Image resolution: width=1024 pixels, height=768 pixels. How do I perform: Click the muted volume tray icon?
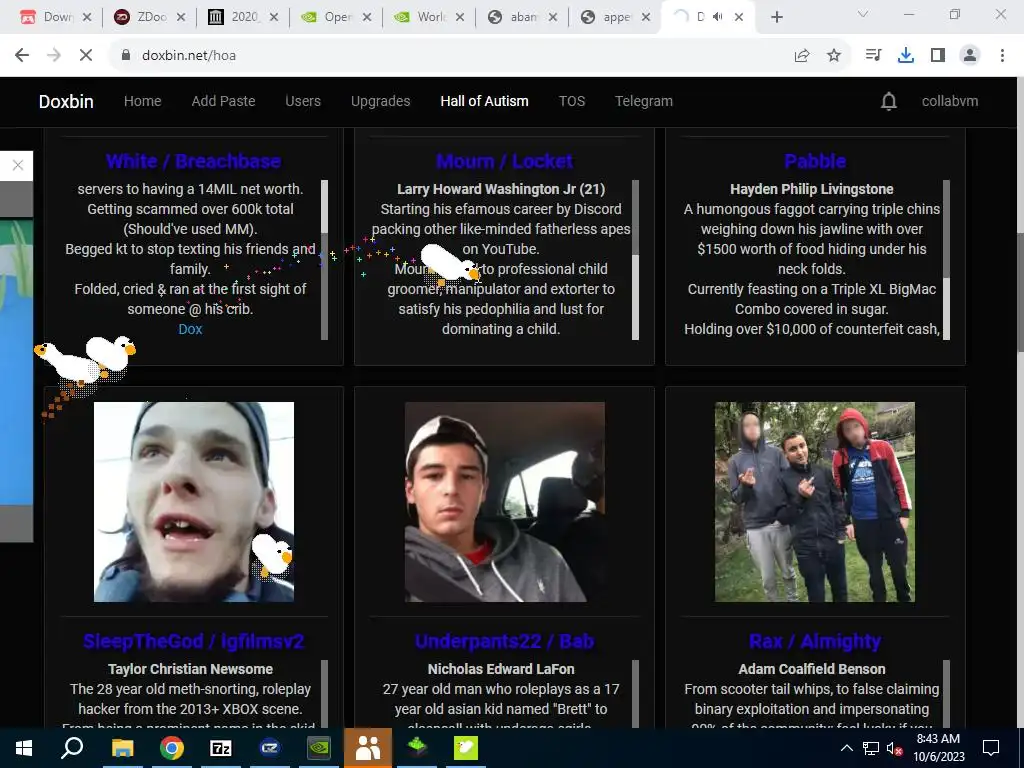point(894,748)
